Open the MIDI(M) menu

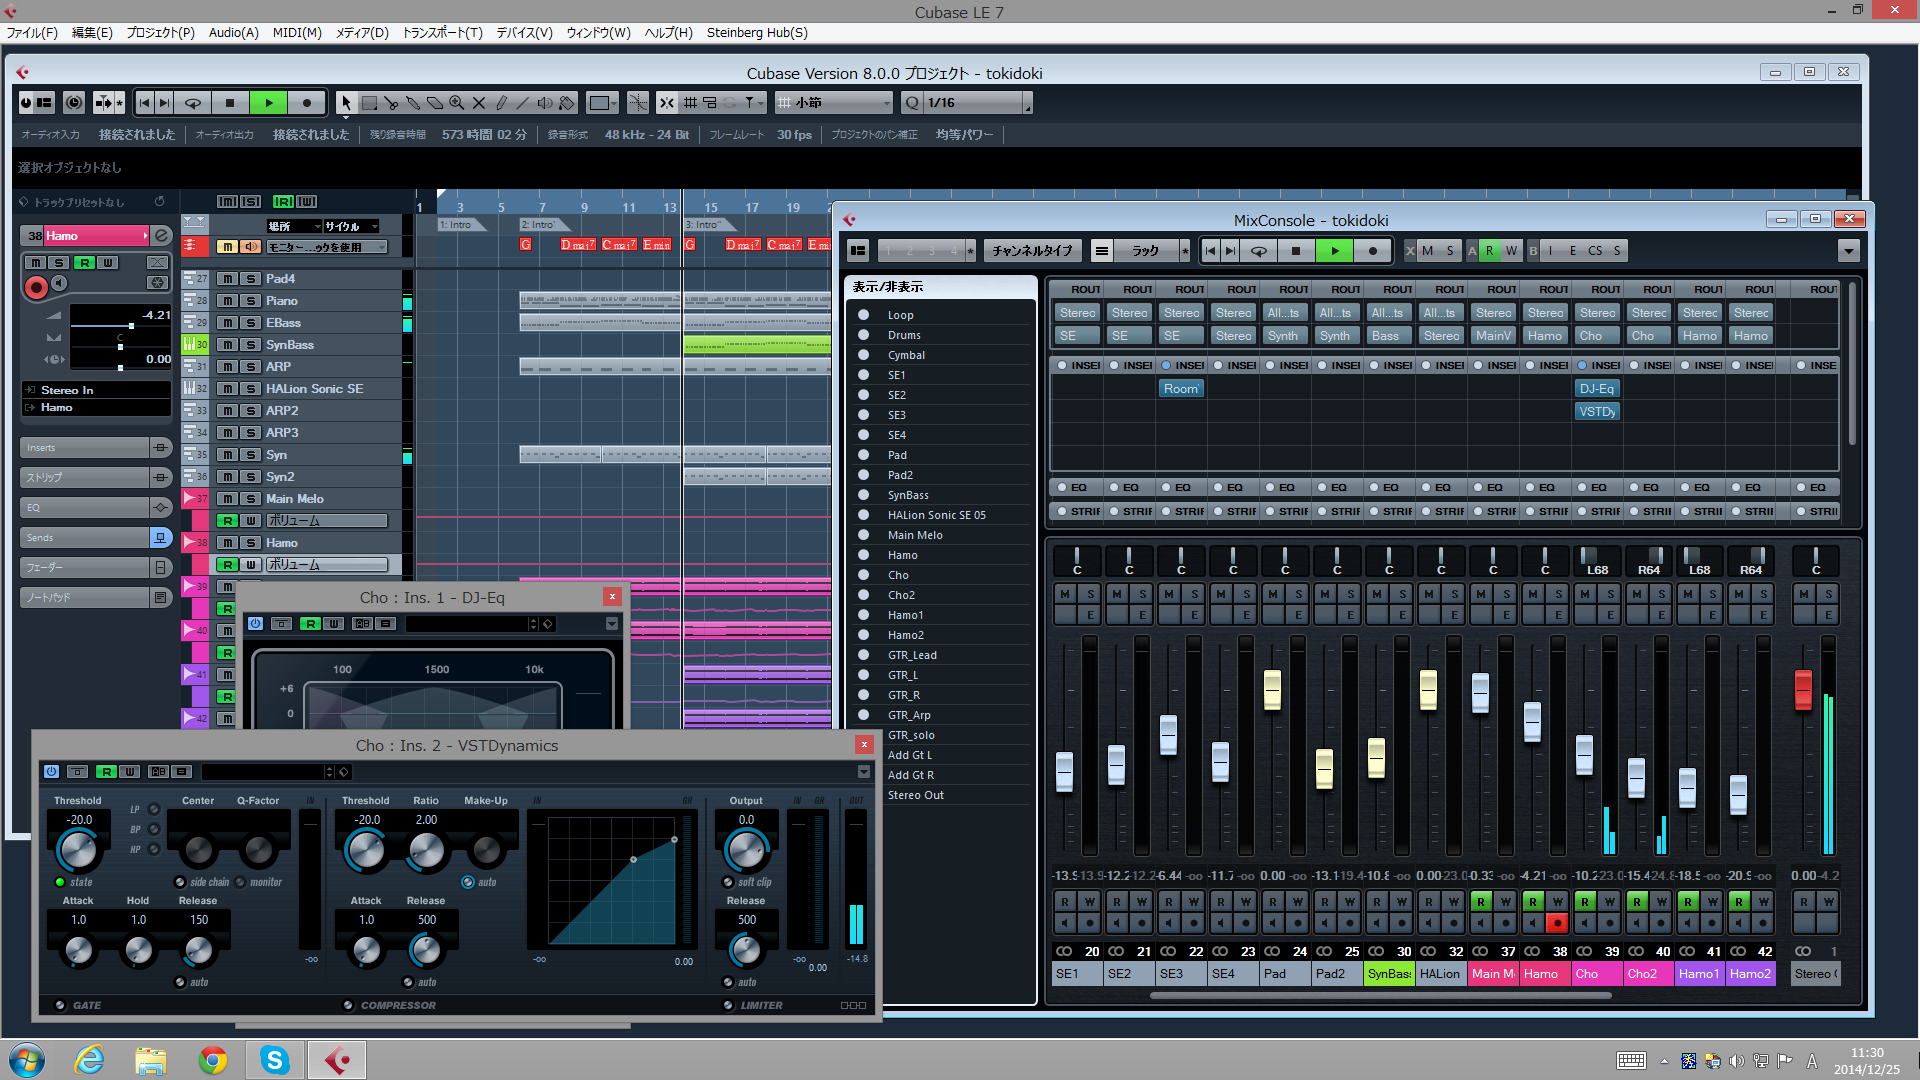click(297, 33)
